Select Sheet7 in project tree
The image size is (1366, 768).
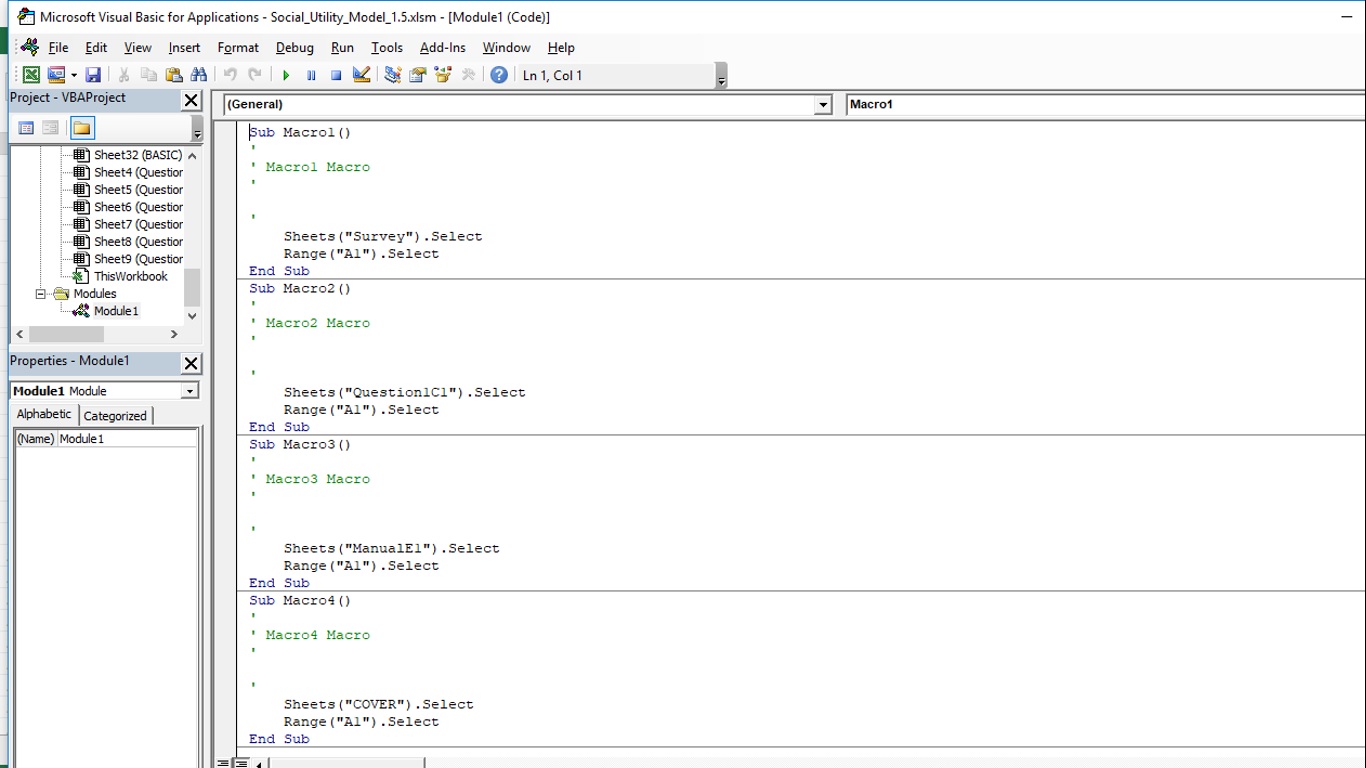[138, 224]
